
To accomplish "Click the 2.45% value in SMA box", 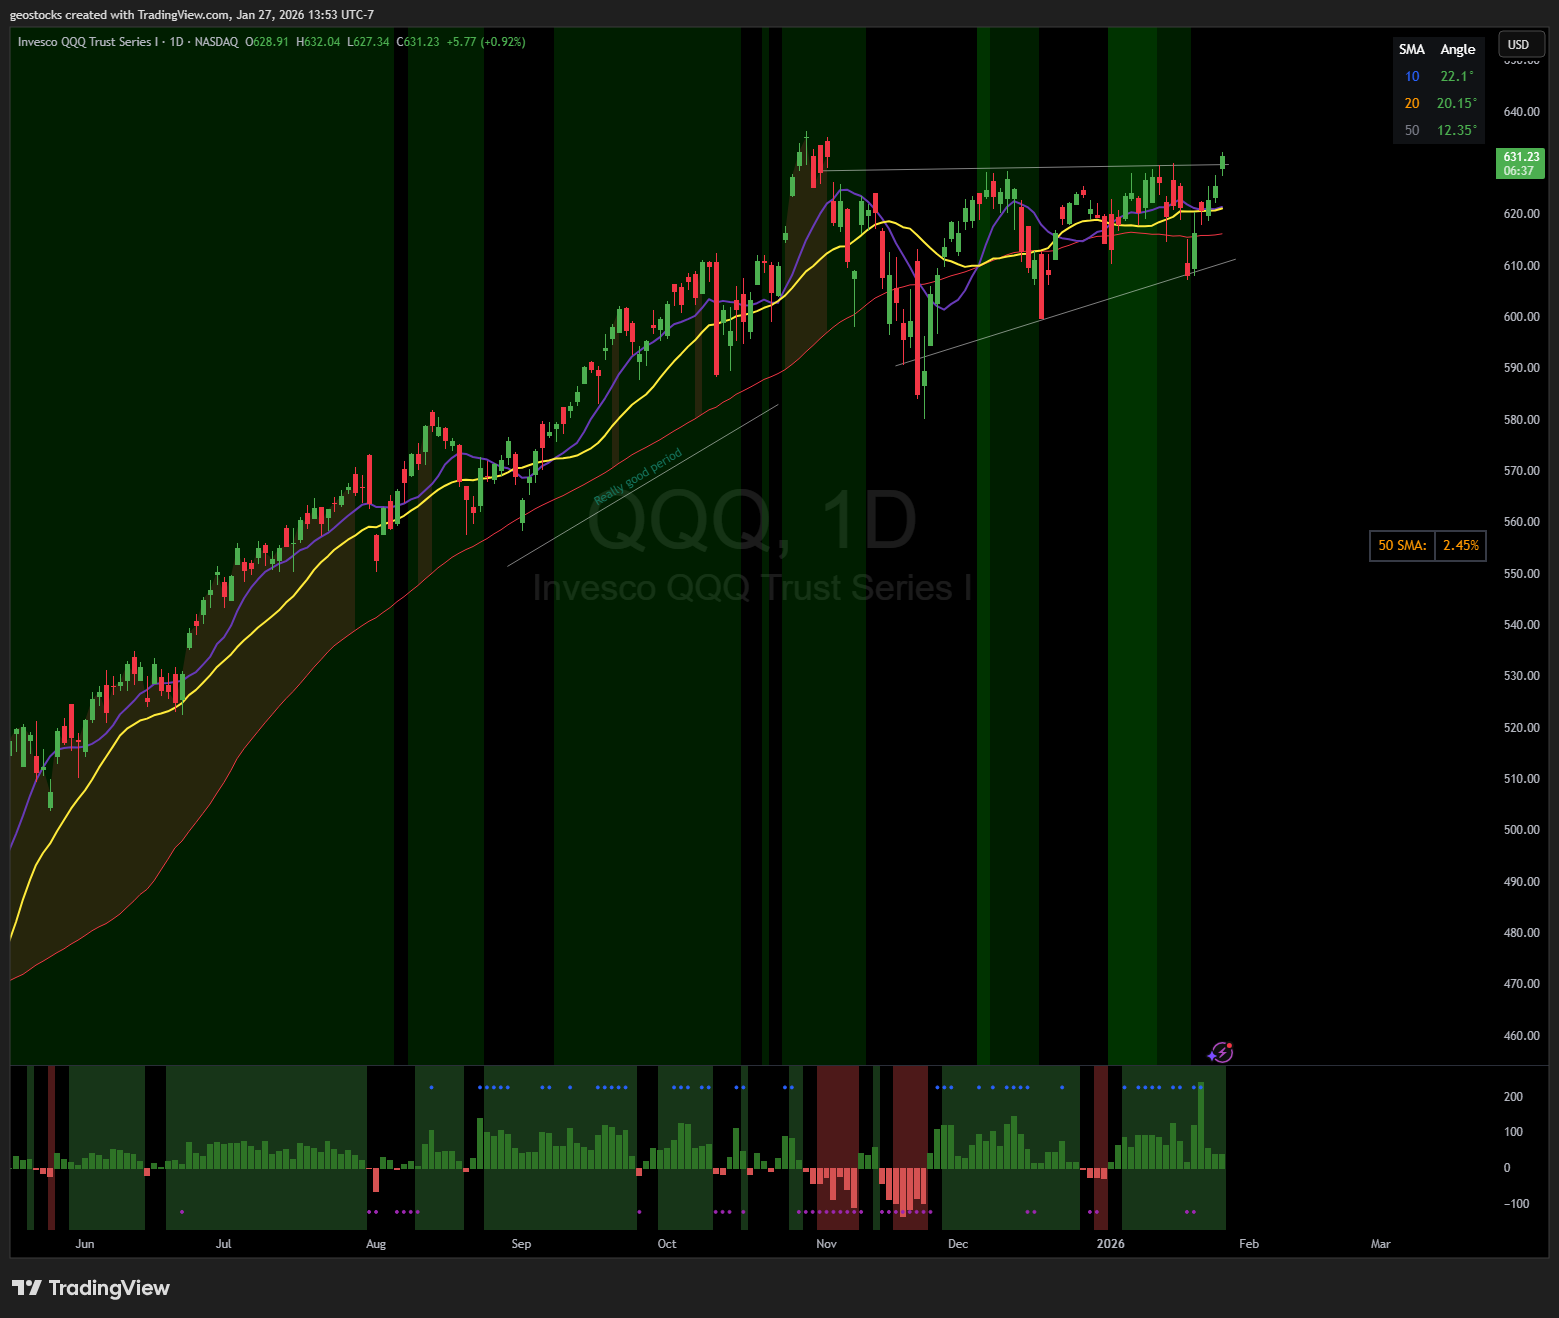I will [1461, 546].
